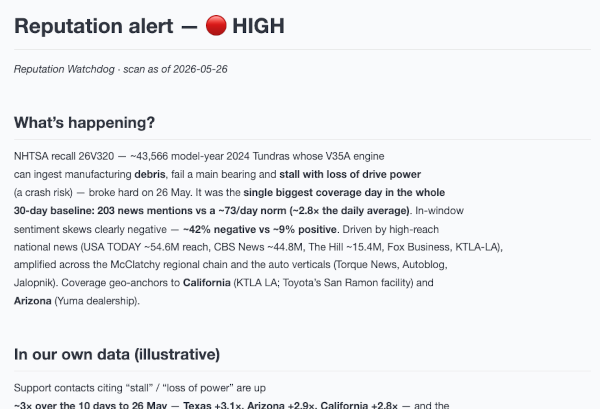The image size is (600, 409).
Task: Click 'USA TODAY ~54.6M reach' text
Action: point(146,247)
